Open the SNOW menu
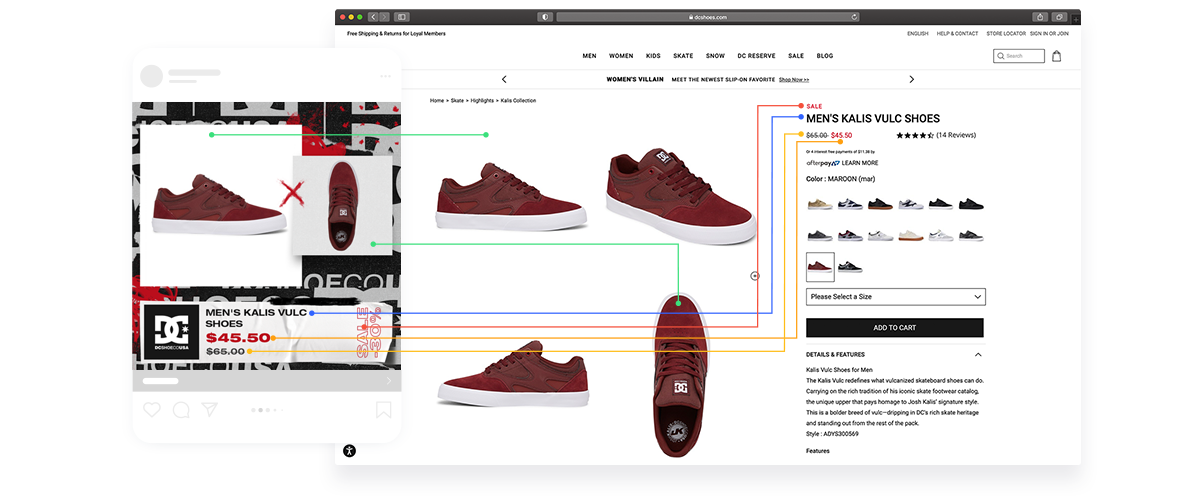Screen dimensions: 1200x500 click(x=715, y=56)
